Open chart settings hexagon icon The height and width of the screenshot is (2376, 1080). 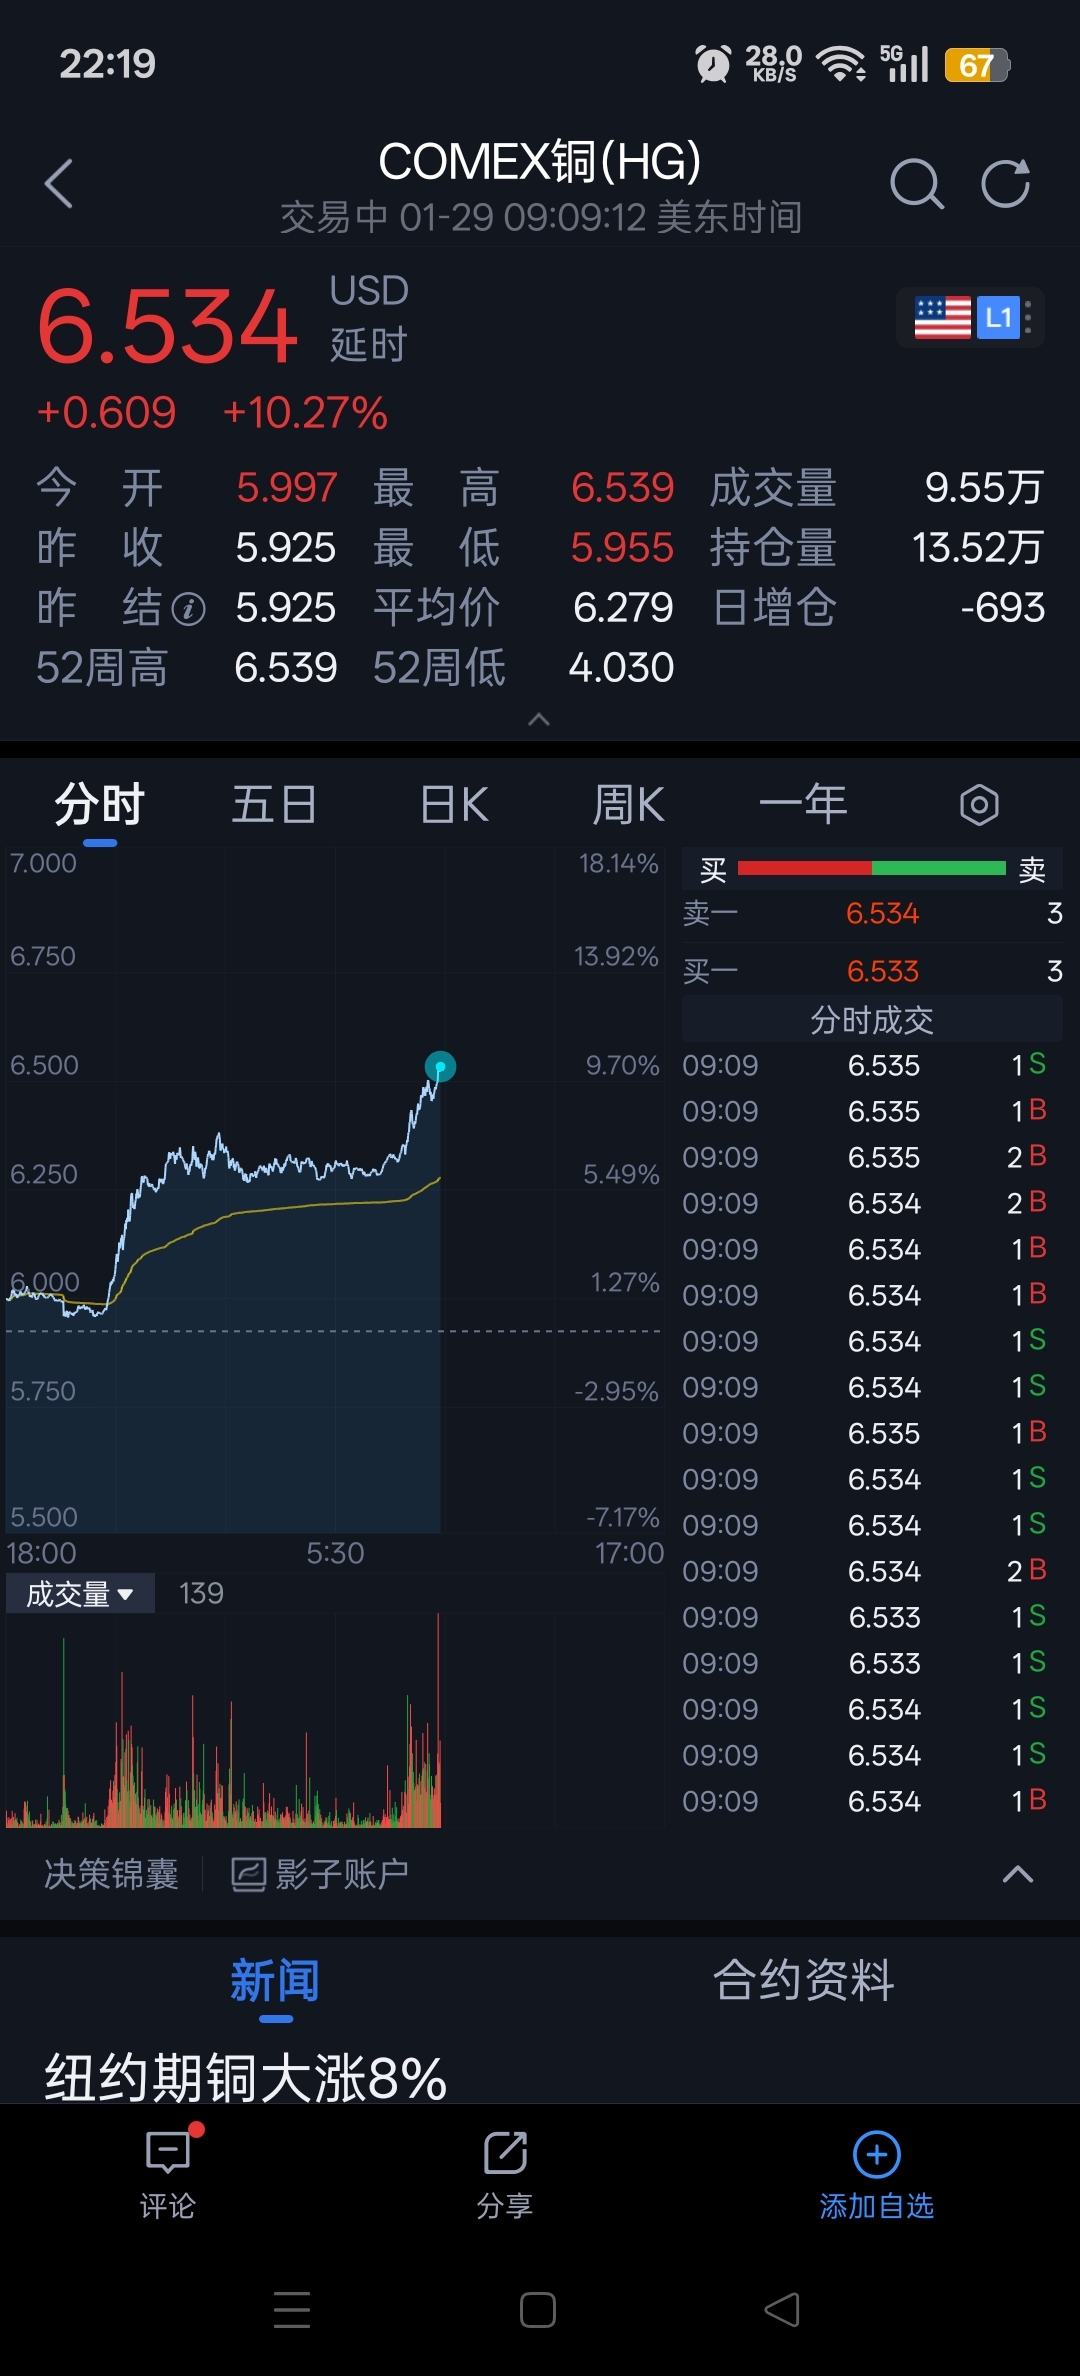point(979,804)
